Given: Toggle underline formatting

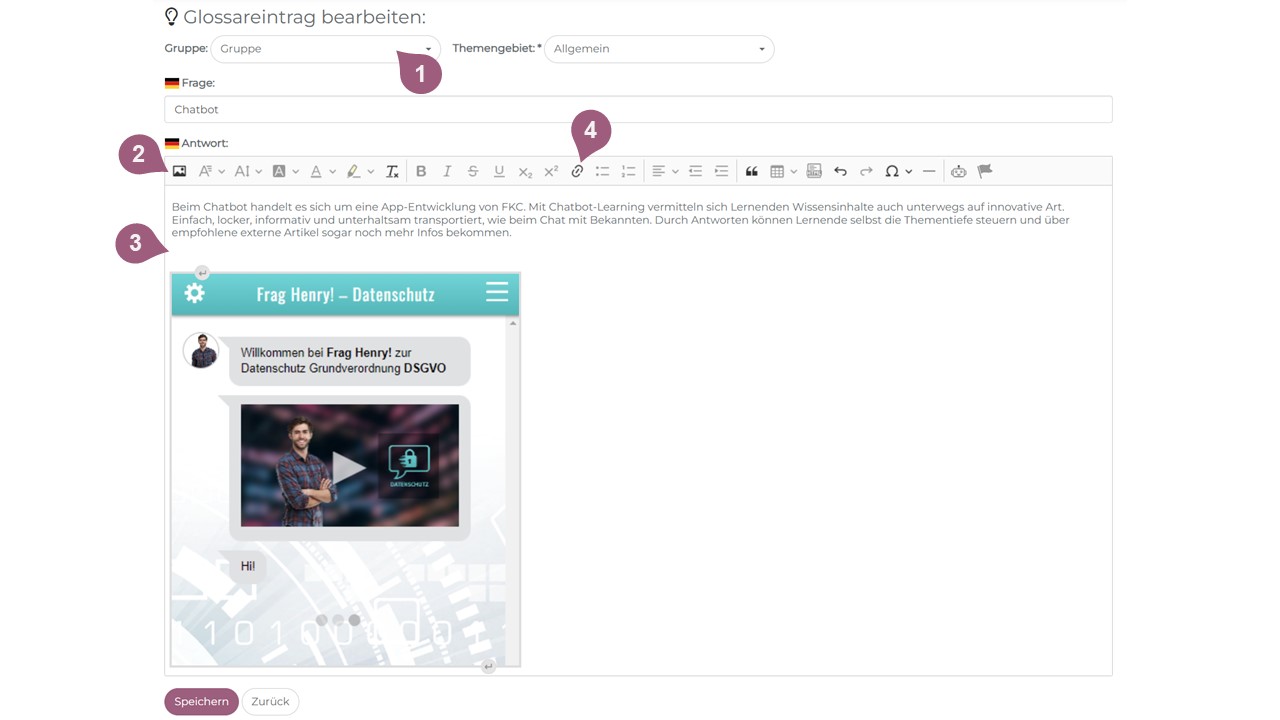Looking at the screenshot, I should 499,171.
